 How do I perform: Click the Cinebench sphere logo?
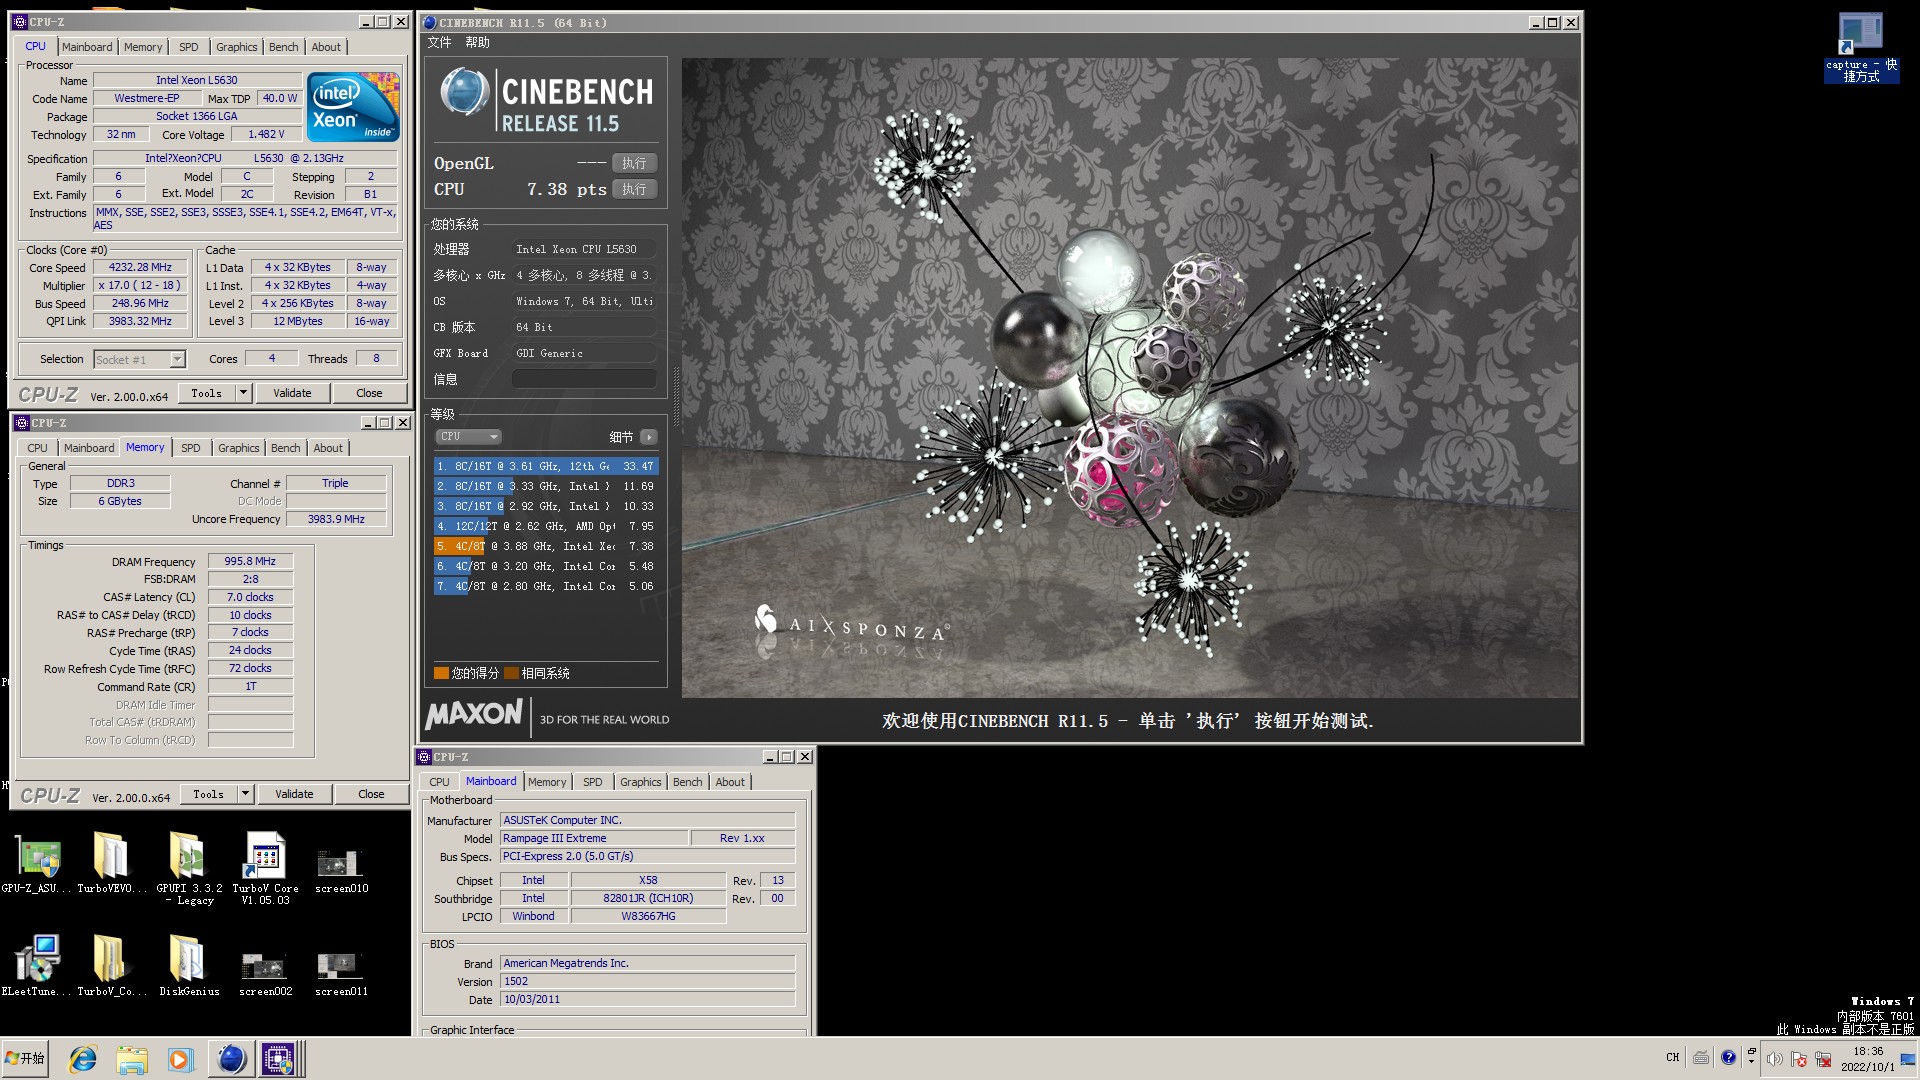click(464, 92)
